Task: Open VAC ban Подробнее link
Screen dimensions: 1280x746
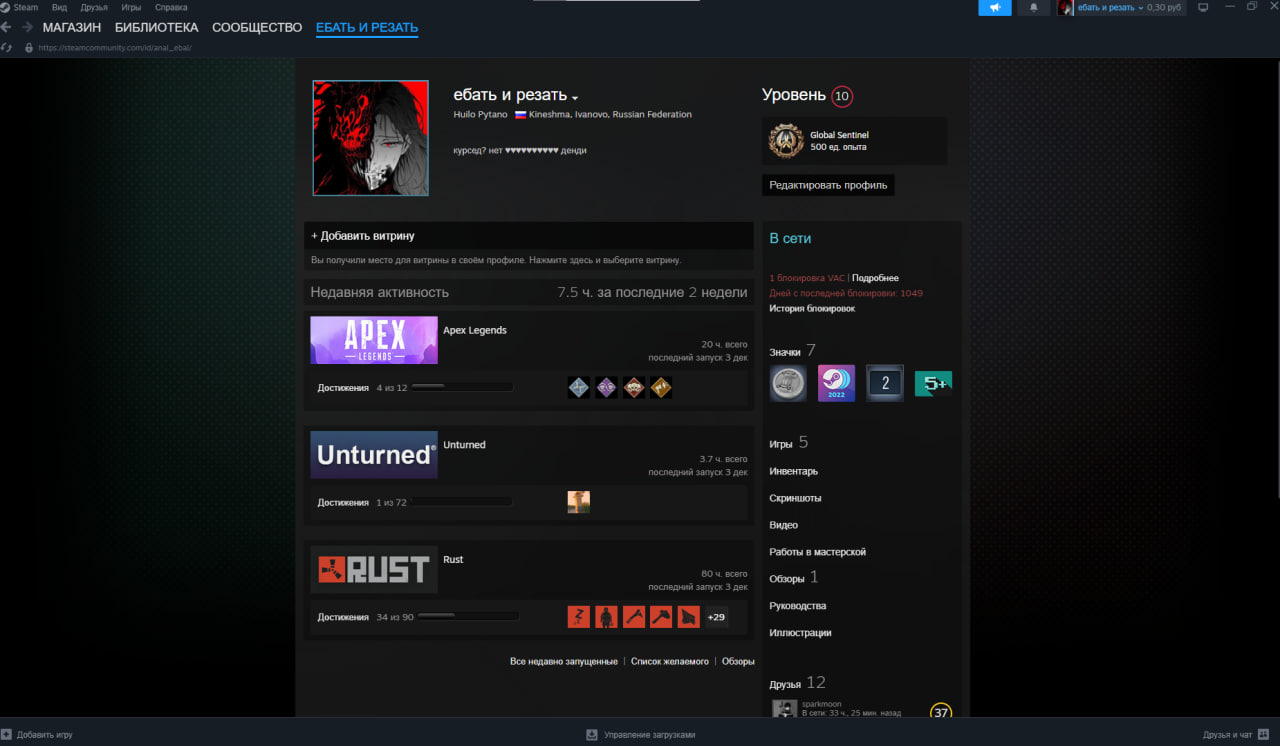Action: [875, 278]
